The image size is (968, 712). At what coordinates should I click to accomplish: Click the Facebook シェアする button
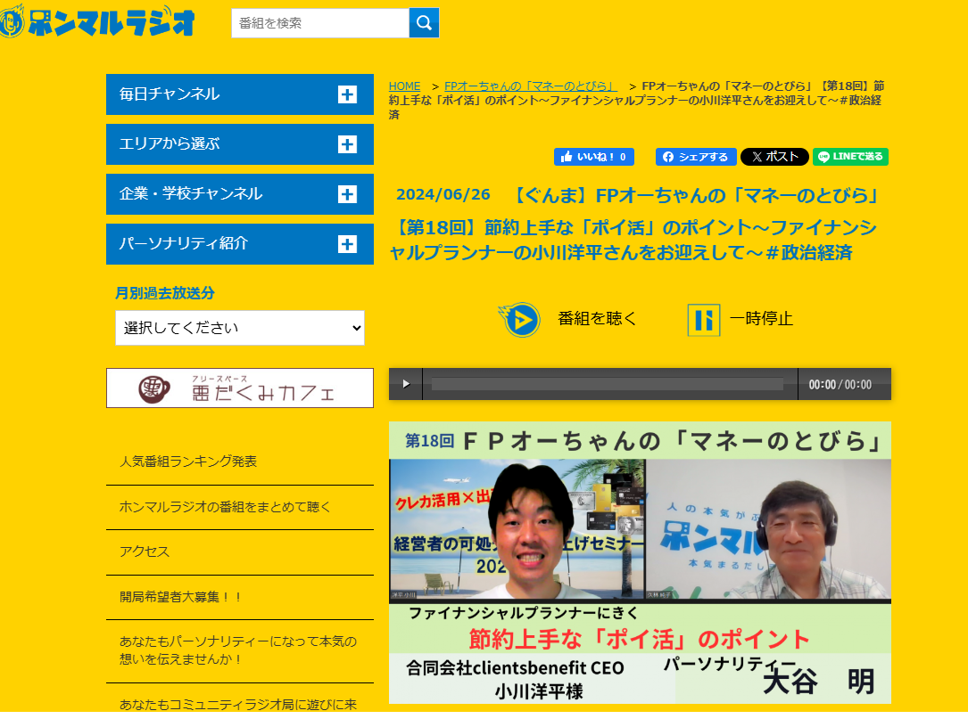pos(696,157)
